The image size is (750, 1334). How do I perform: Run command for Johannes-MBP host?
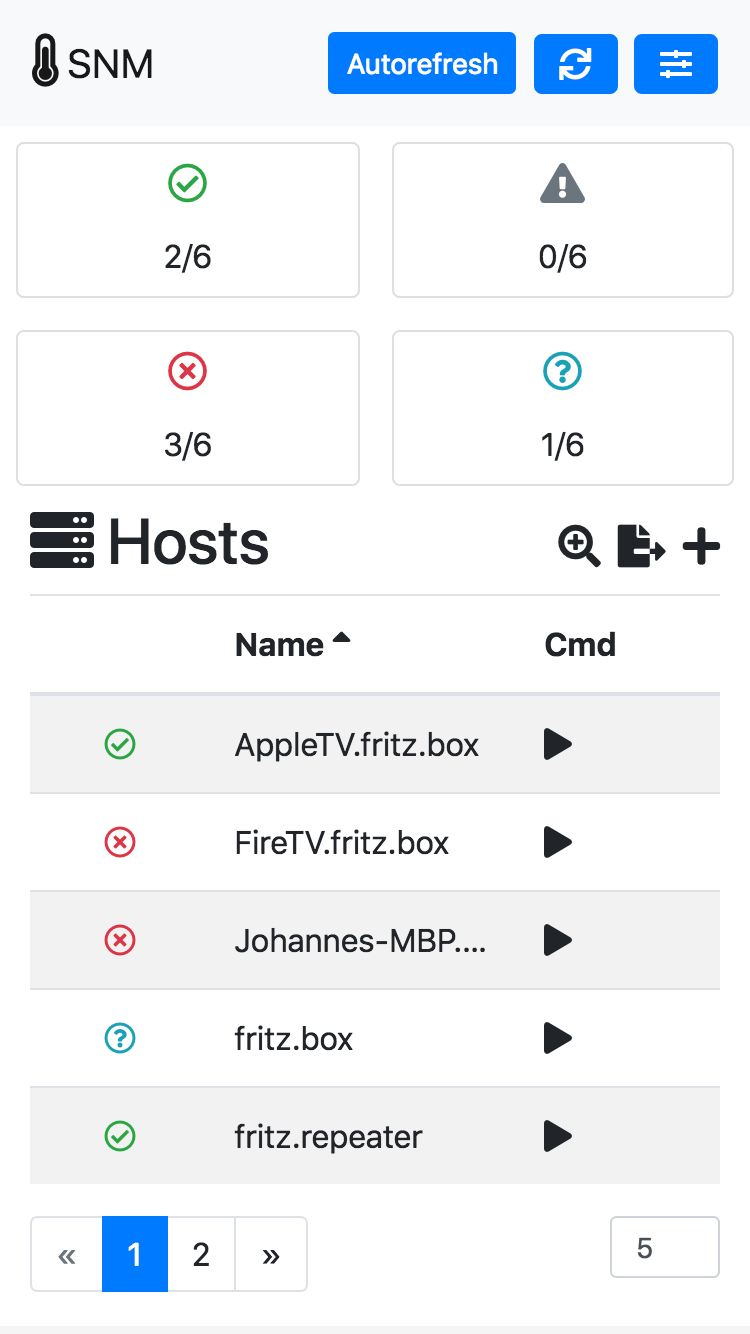coord(557,940)
